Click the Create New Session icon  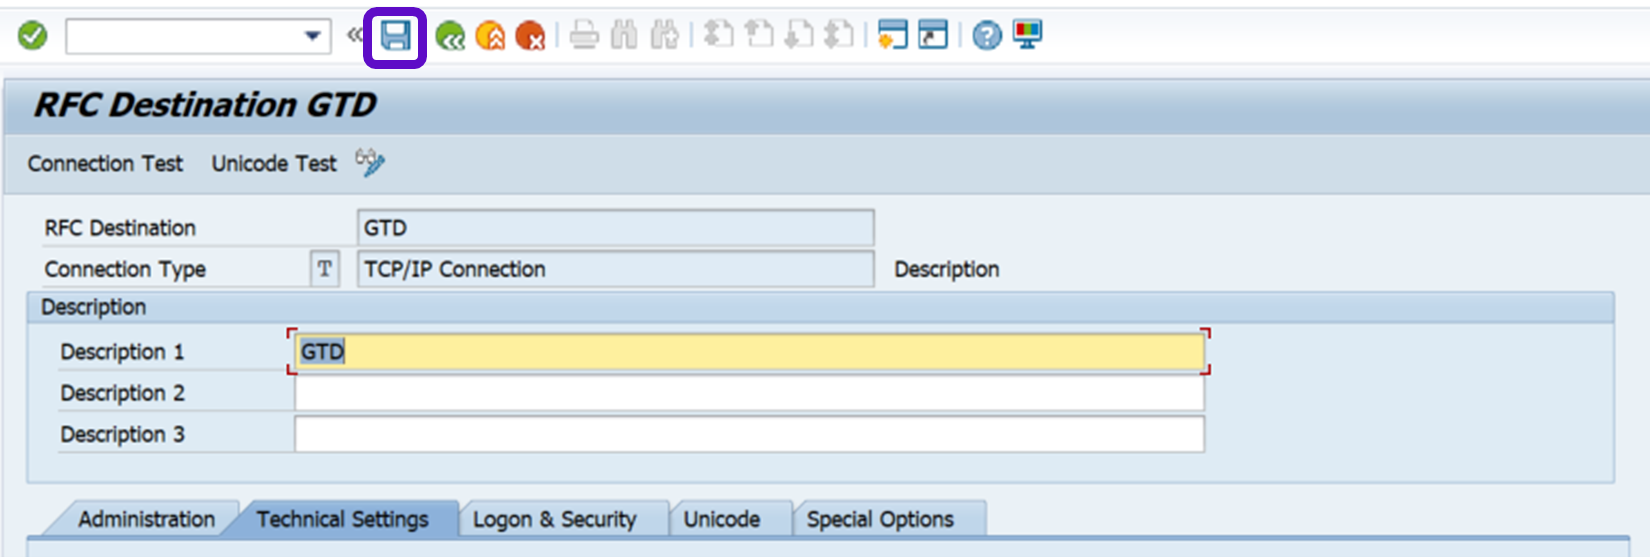pyautogui.click(x=892, y=35)
